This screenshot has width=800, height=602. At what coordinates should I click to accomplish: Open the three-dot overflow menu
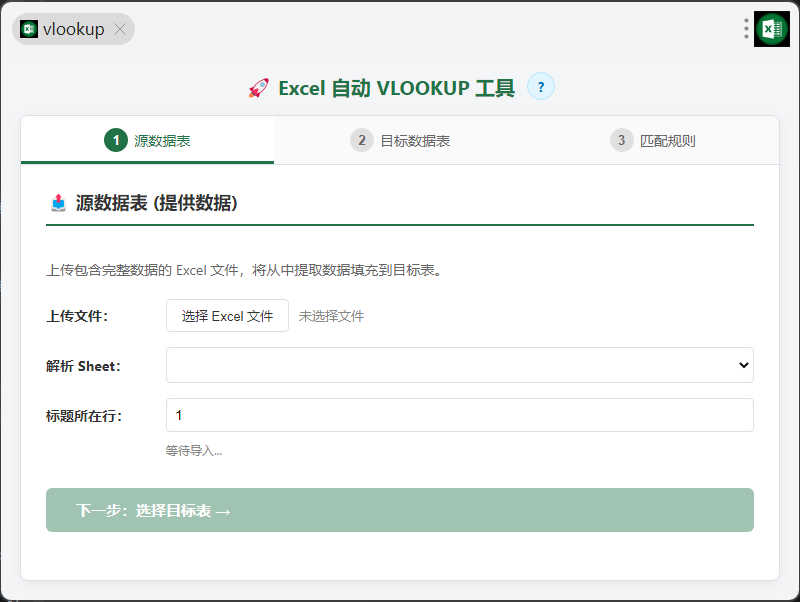pyautogui.click(x=746, y=29)
